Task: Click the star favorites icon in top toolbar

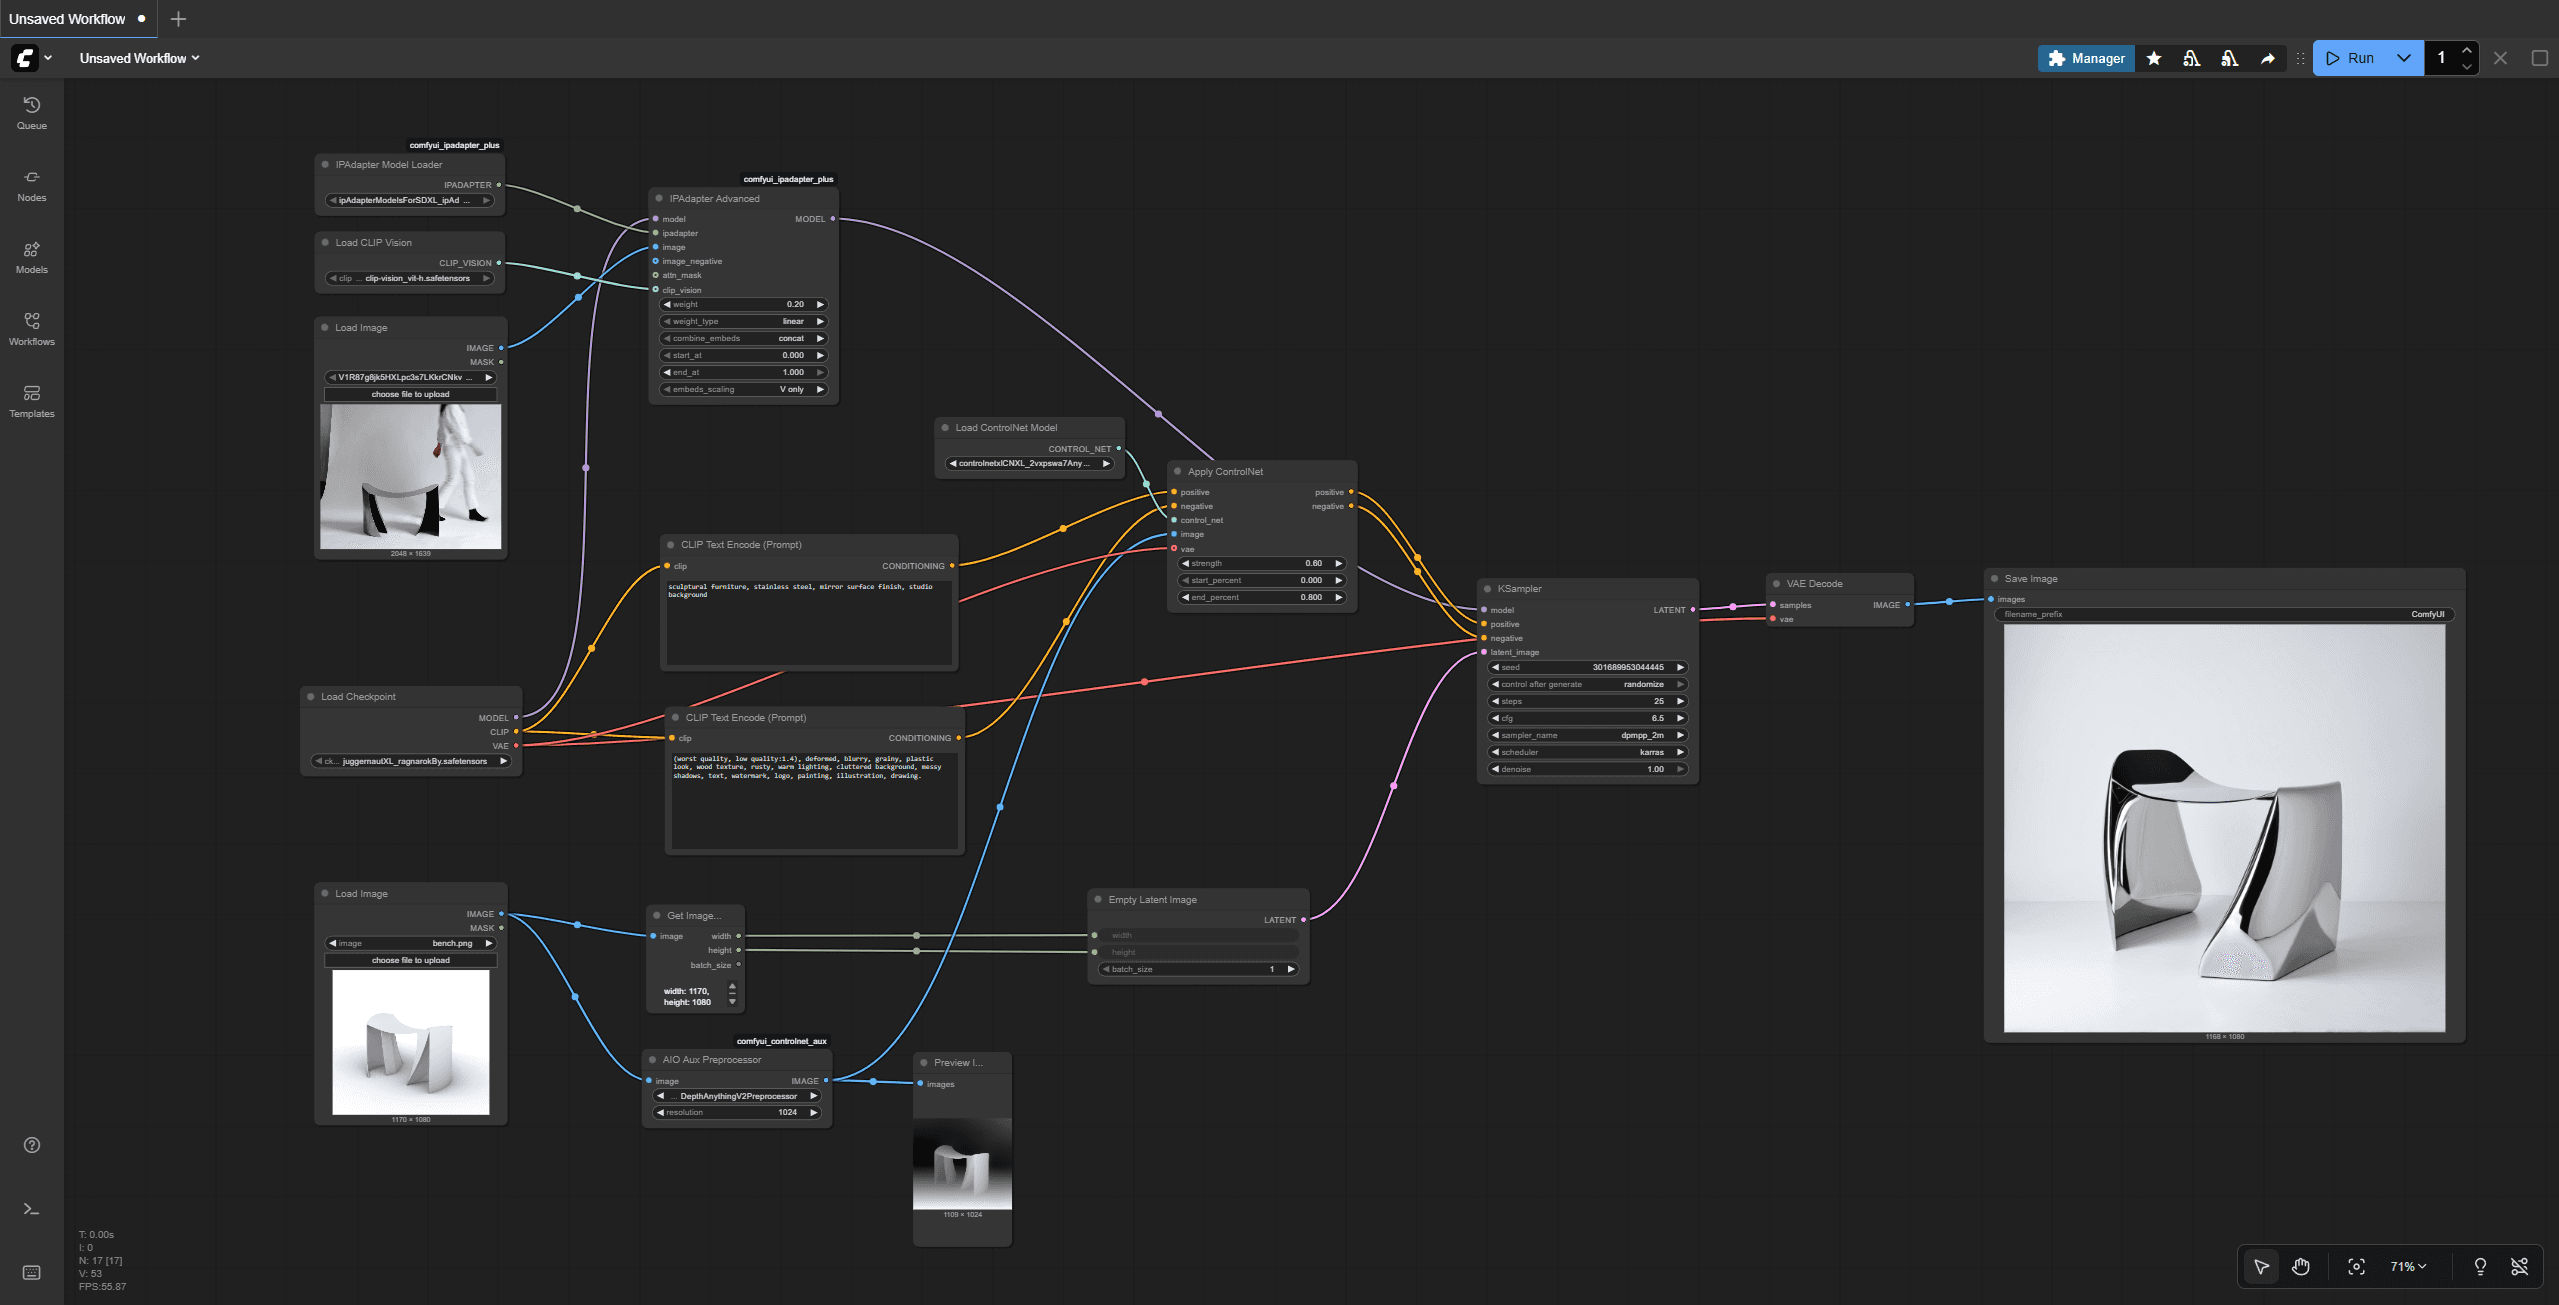Action: tap(2154, 58)
